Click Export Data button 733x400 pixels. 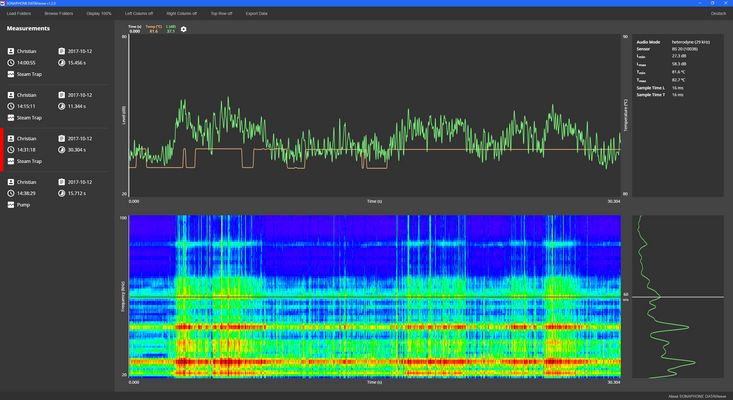(x=257, y=14)
